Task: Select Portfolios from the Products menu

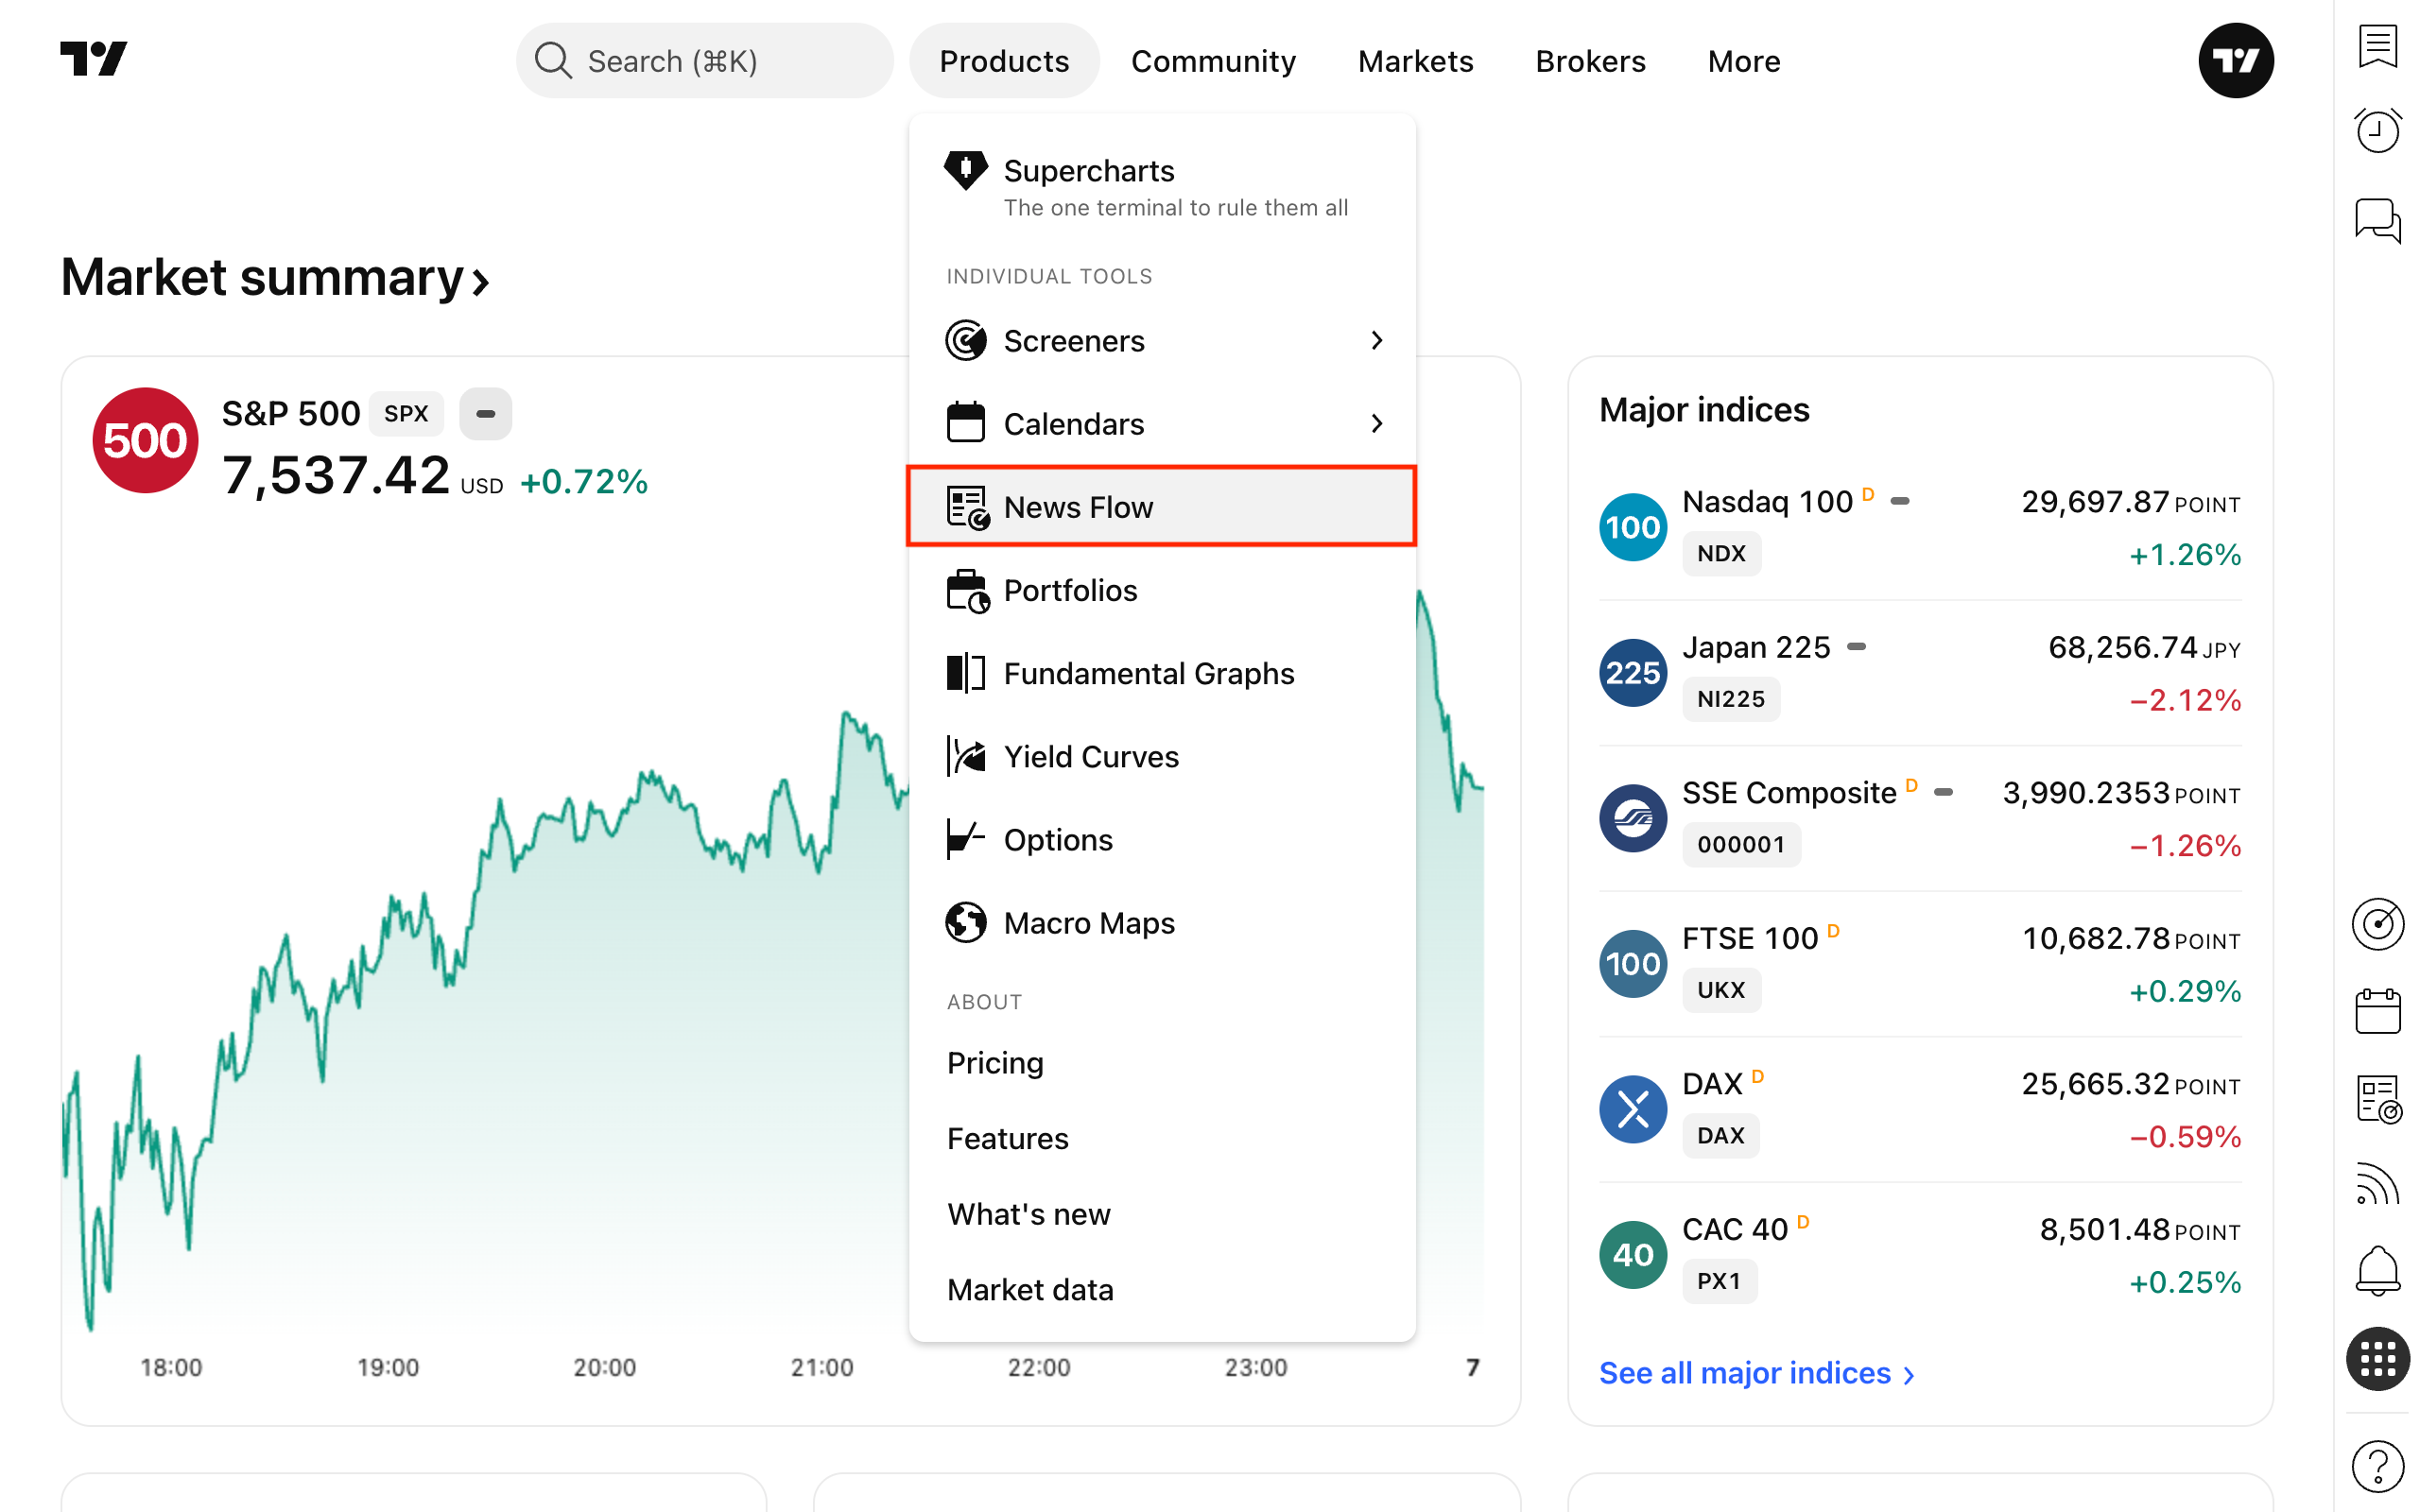Action: (x=1161, y=590)
